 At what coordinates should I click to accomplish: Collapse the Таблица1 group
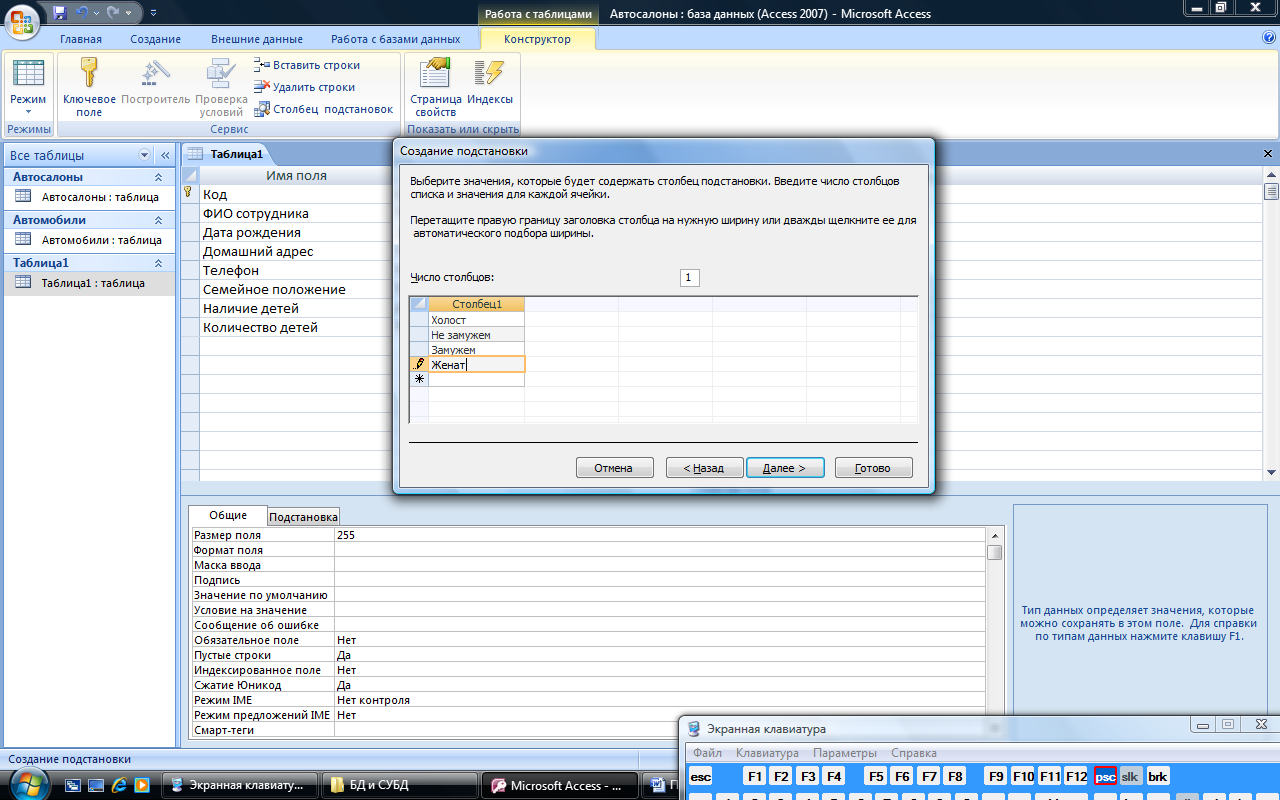[x=157, y=263]
